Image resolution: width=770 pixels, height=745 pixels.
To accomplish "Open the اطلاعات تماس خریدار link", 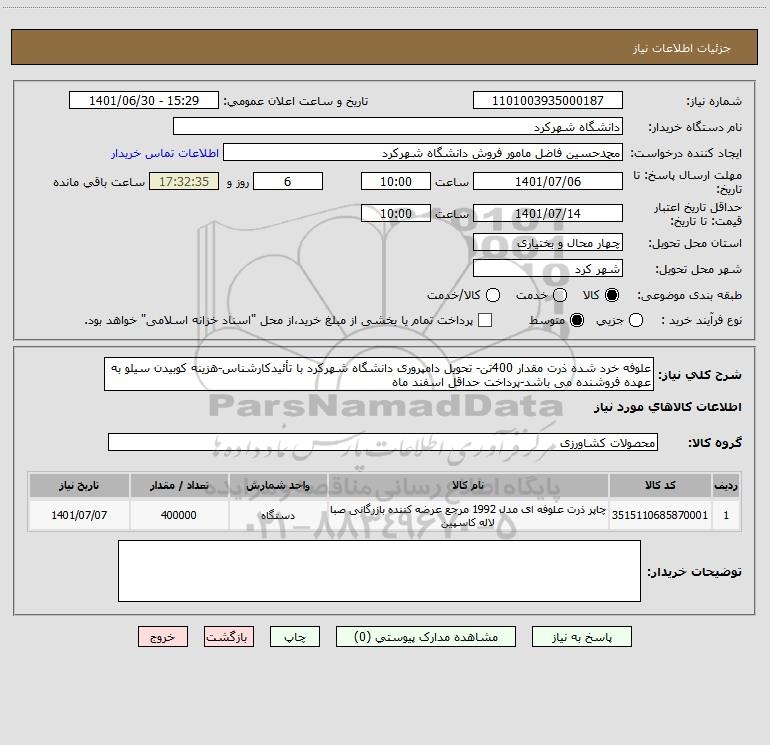I will (x=165, y=153).
